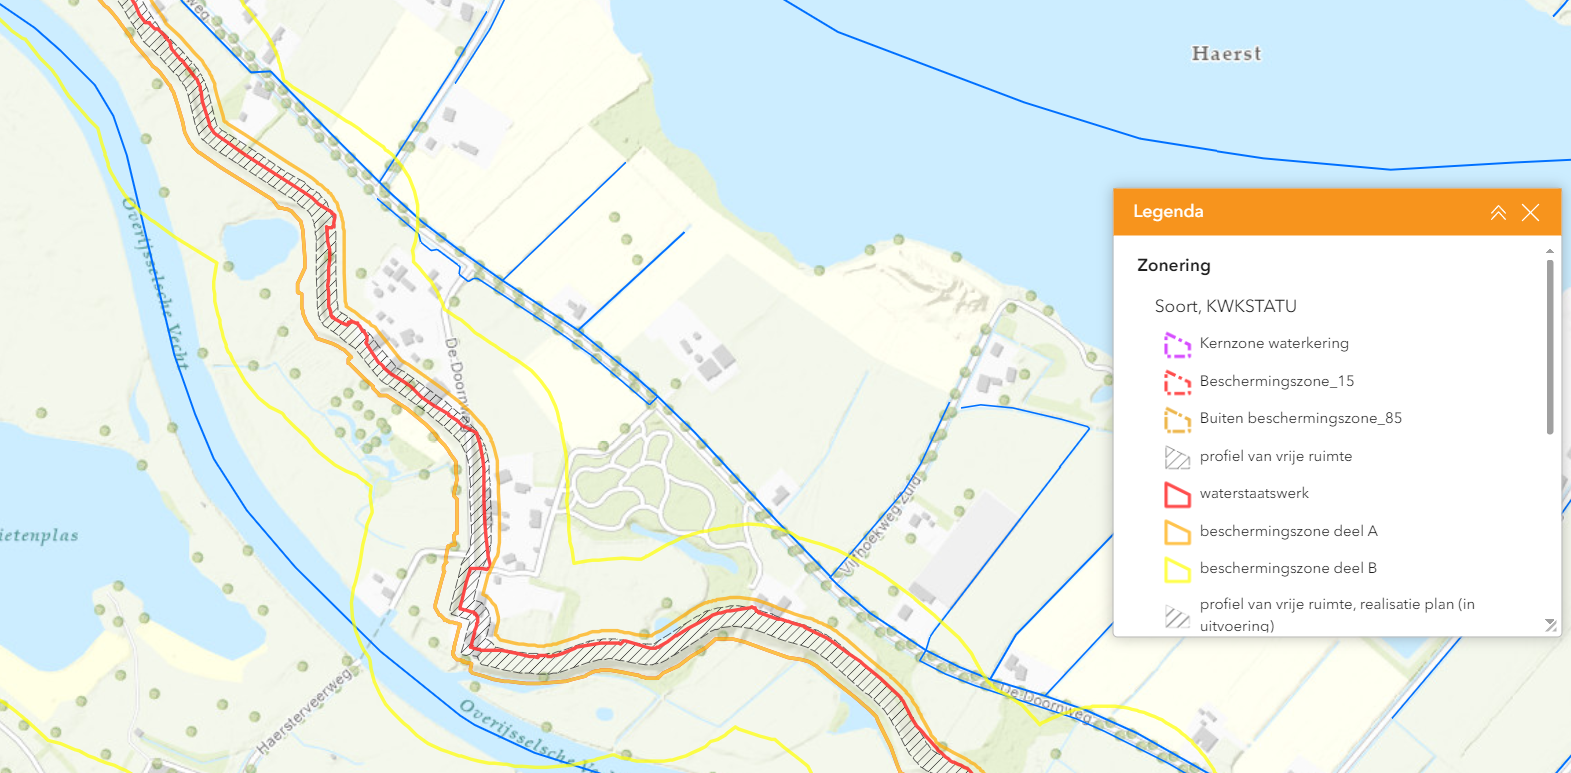This screenshot has width=1571, height=773.
Task: Select the 'profiel van vrije ruimte' legend label
Action: tap(1276, 456)
